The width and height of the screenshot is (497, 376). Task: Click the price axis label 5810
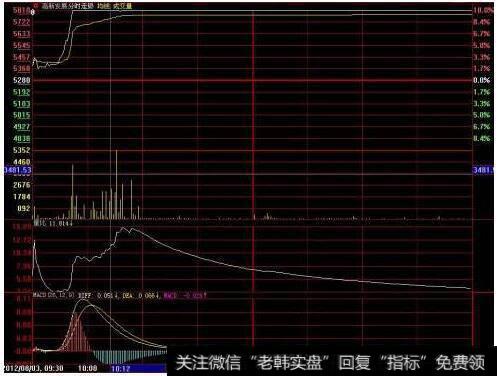click(x=21, y=10)
